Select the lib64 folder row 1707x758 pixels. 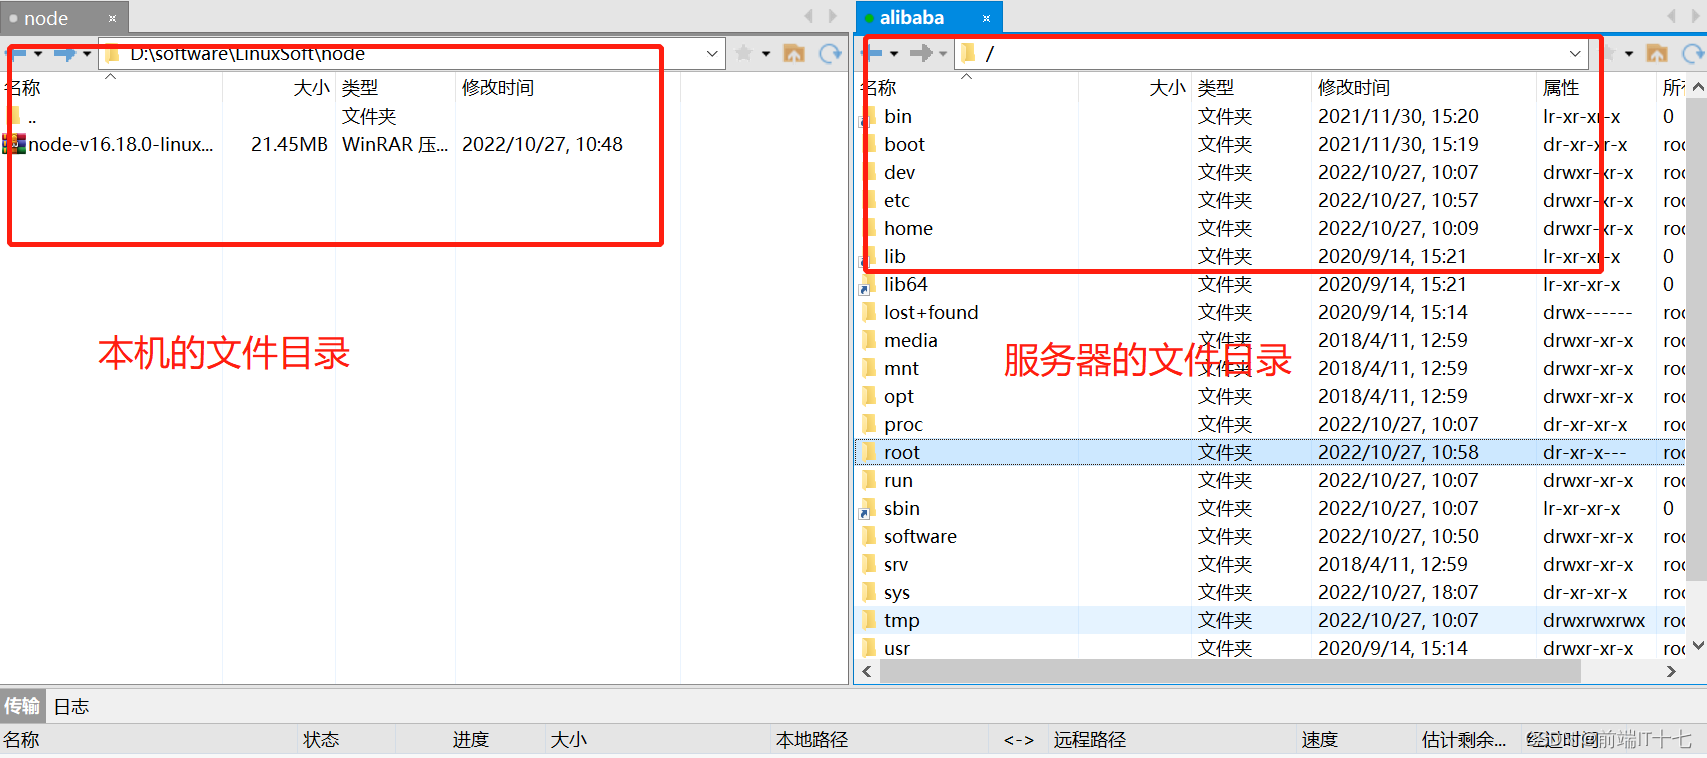pyautogui.click(x=1270, y=284)
